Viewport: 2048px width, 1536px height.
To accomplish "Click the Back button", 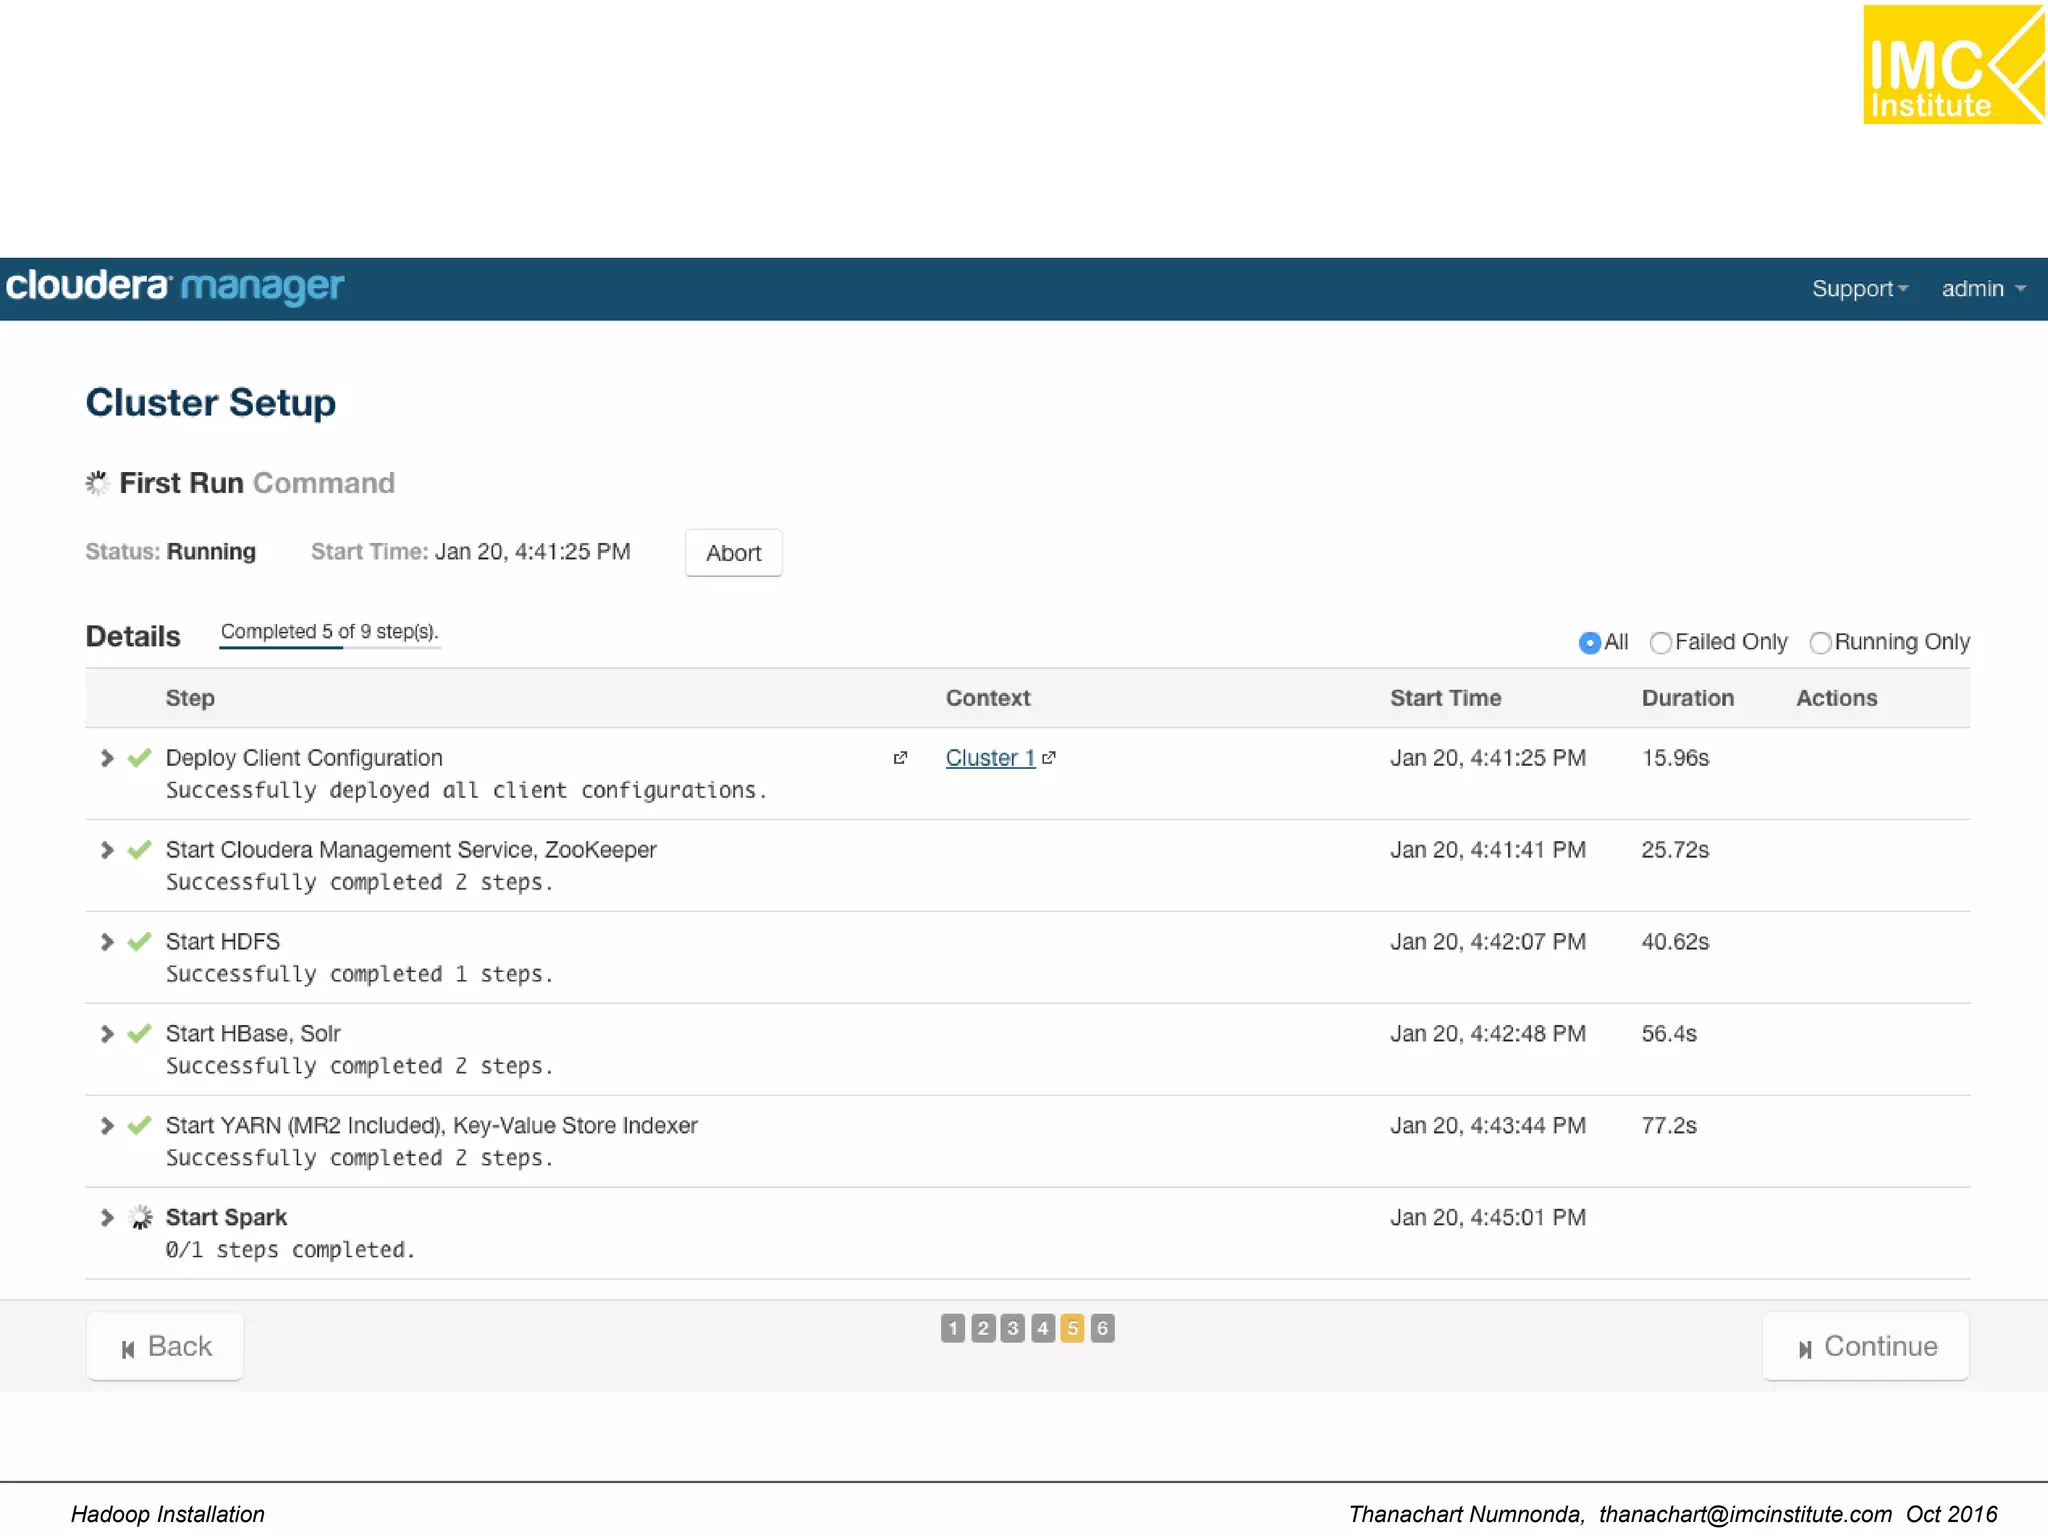I will pyautogui.click(x=165, y=1347).
